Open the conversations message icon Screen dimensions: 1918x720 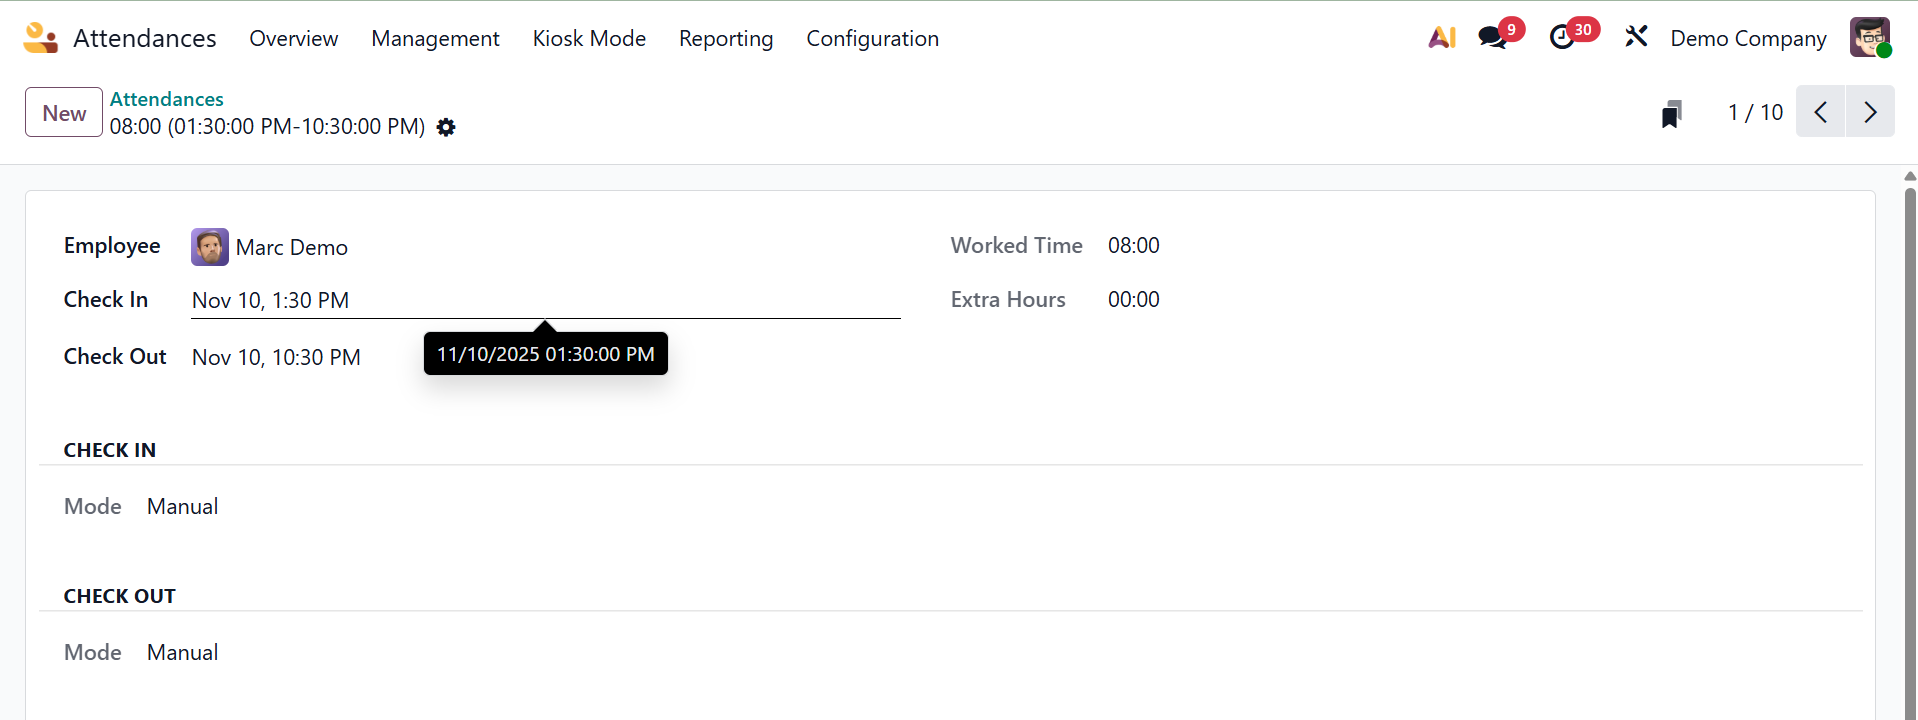click(1493, 38)
